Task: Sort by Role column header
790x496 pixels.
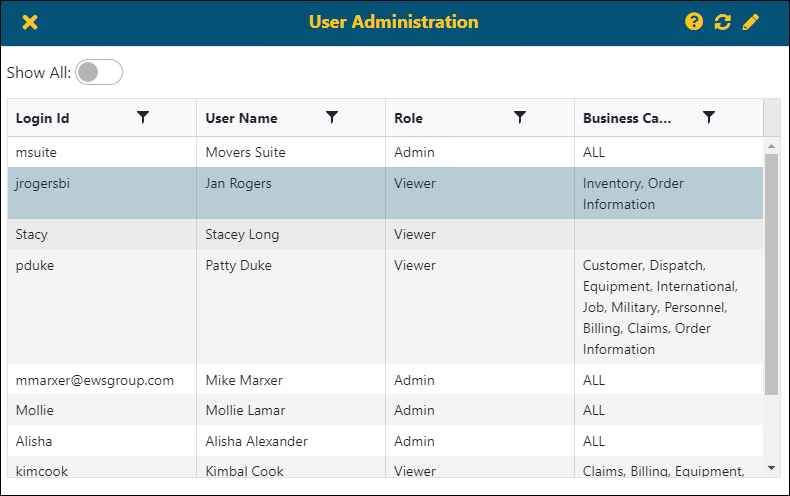Action: click(x=408, y=118)
